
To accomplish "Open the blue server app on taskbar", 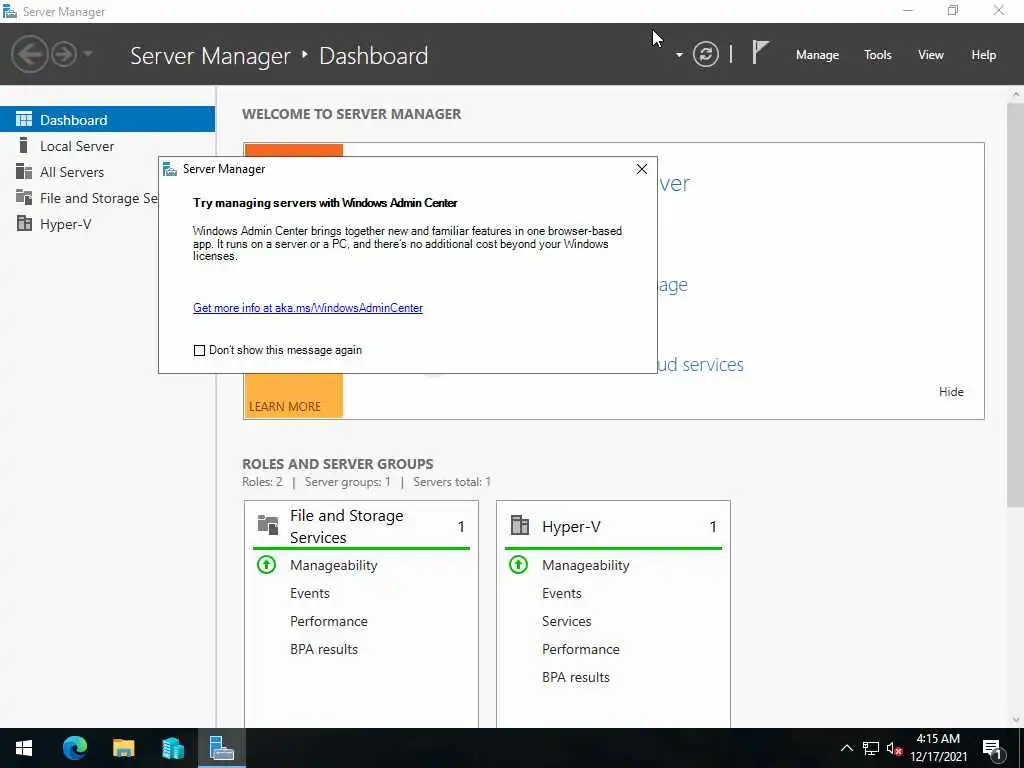I will (172, 748).
